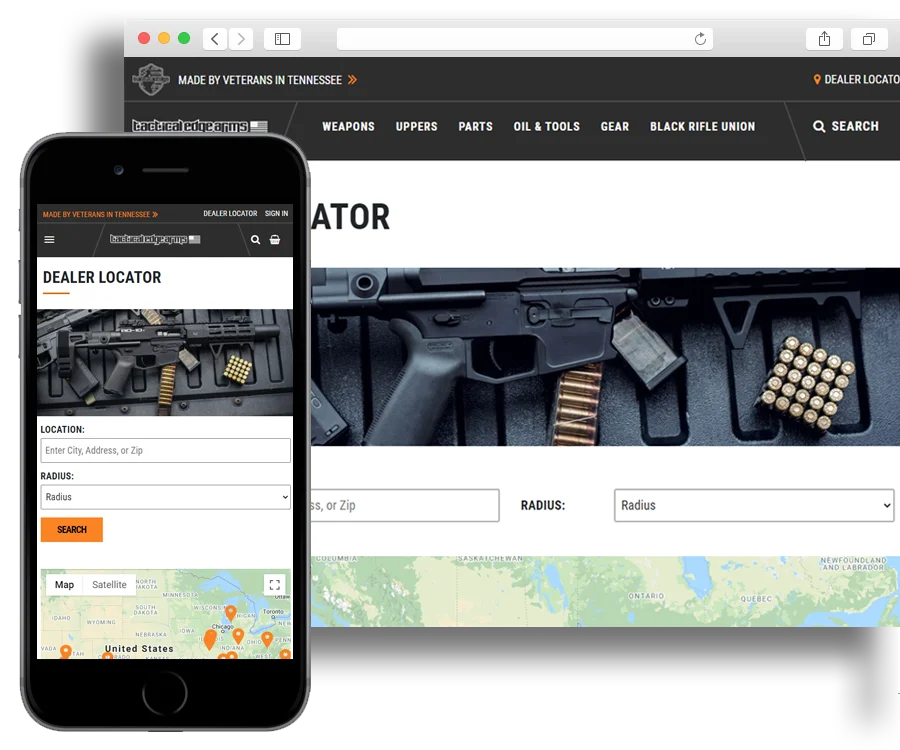Tap the search magnifier icon on phone

(x=255, y=239)
